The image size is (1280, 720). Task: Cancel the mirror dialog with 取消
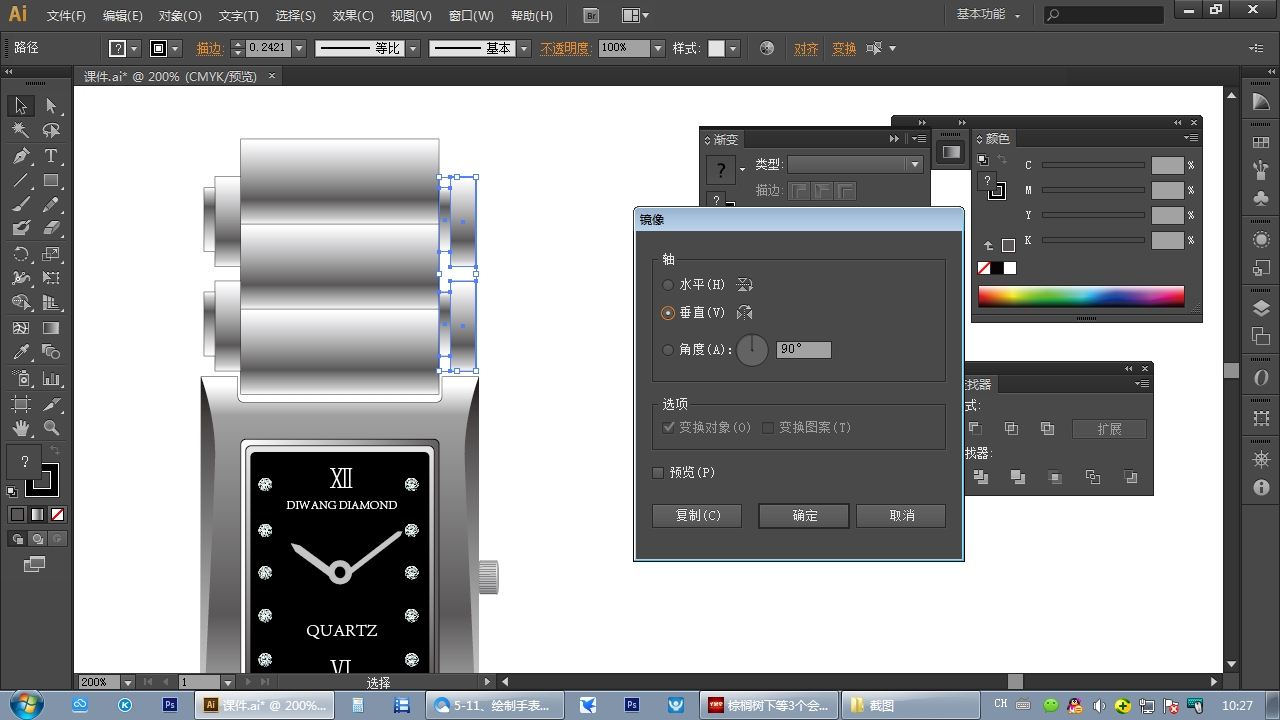click(x=901, y=516)
